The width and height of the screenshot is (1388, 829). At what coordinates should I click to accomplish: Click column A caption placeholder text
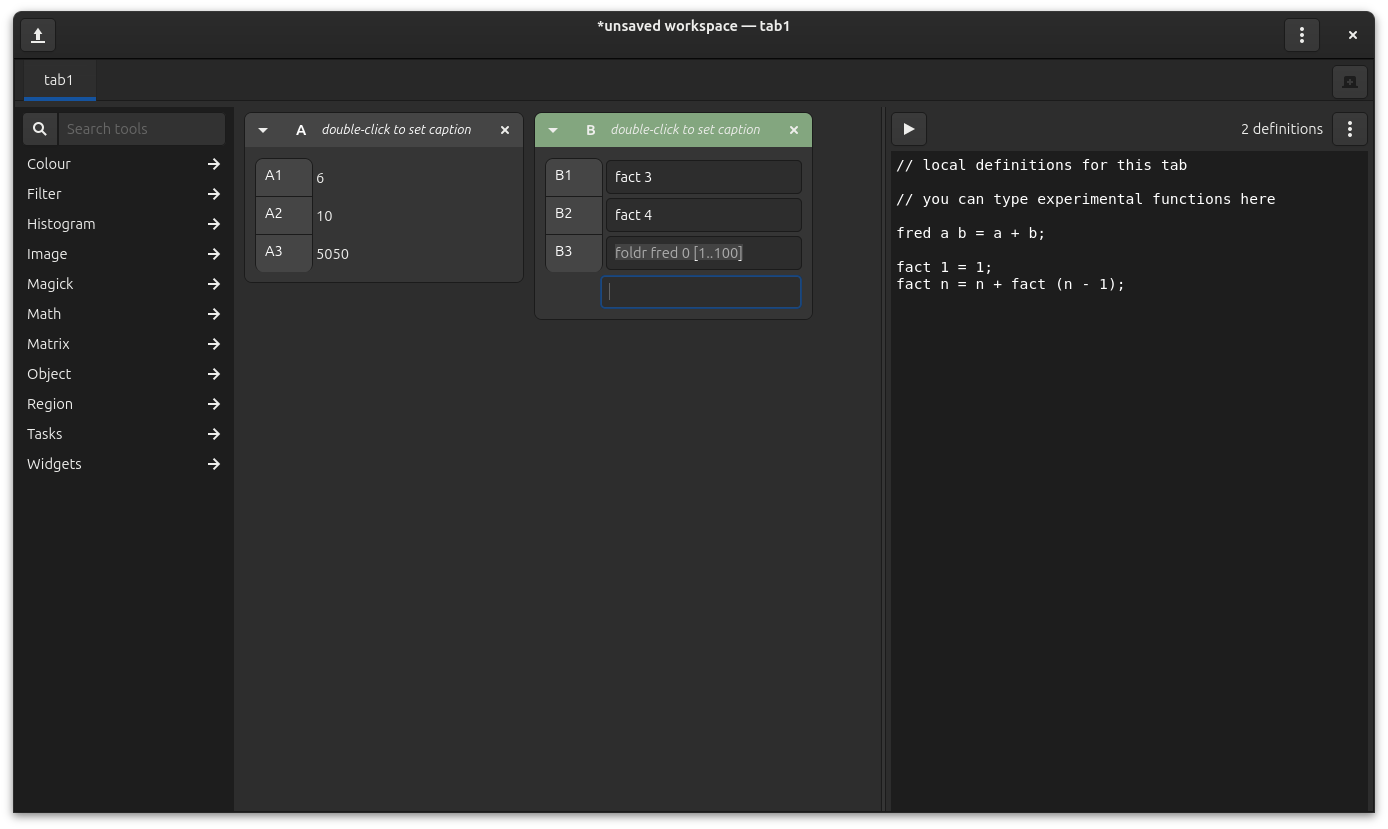(x=396, y=130)
